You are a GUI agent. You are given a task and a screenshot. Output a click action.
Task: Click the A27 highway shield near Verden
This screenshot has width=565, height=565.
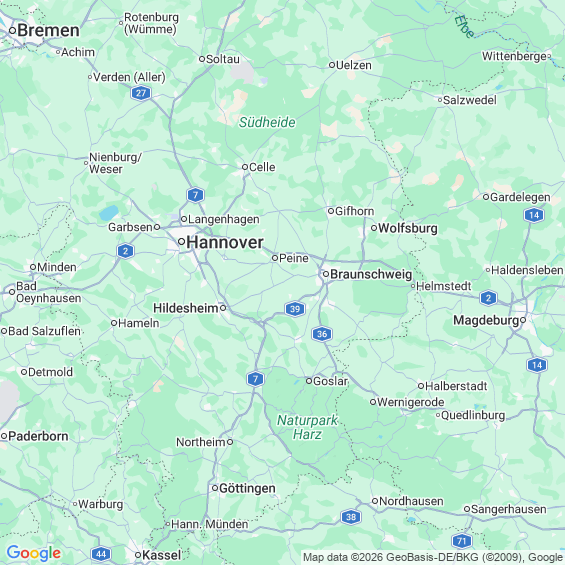point(141,93)
